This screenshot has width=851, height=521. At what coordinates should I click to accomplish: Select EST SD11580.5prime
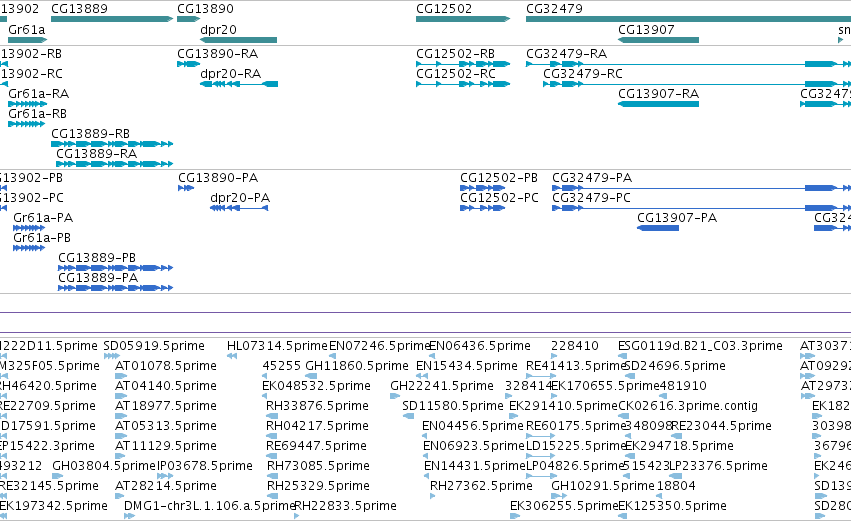click(453, 406)
